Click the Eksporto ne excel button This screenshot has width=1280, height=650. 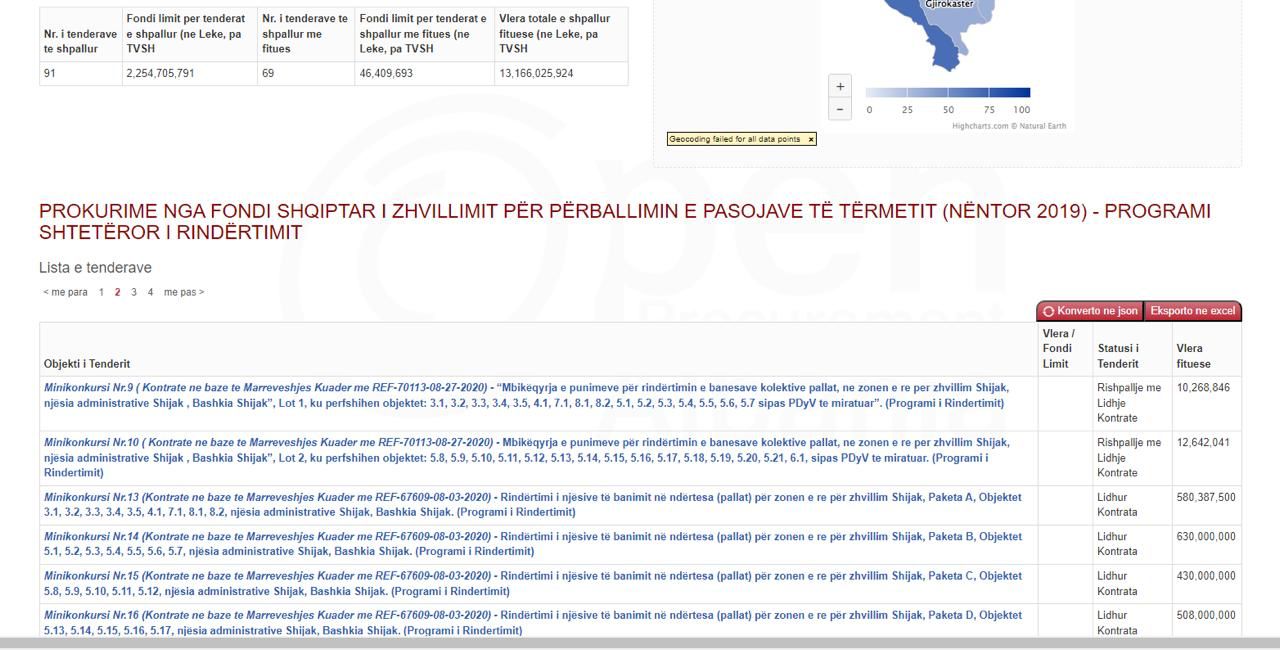1192,311
